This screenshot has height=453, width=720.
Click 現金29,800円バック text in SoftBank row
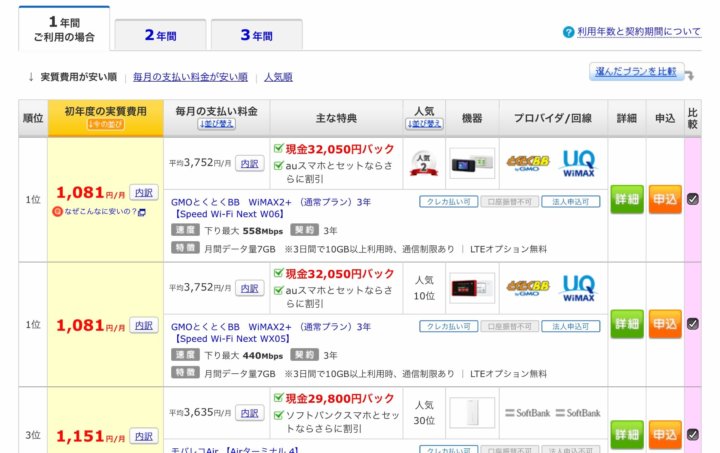340,398
